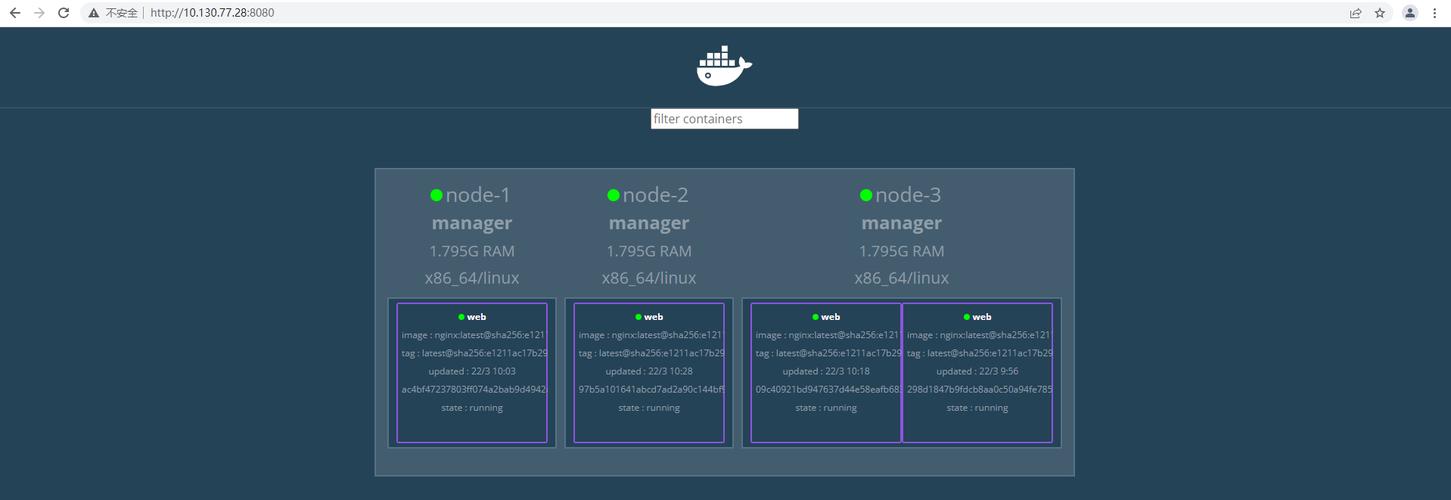1451x500 pixels.
Task: Click web title of container updated 10:18
Action: coord(830,317)
